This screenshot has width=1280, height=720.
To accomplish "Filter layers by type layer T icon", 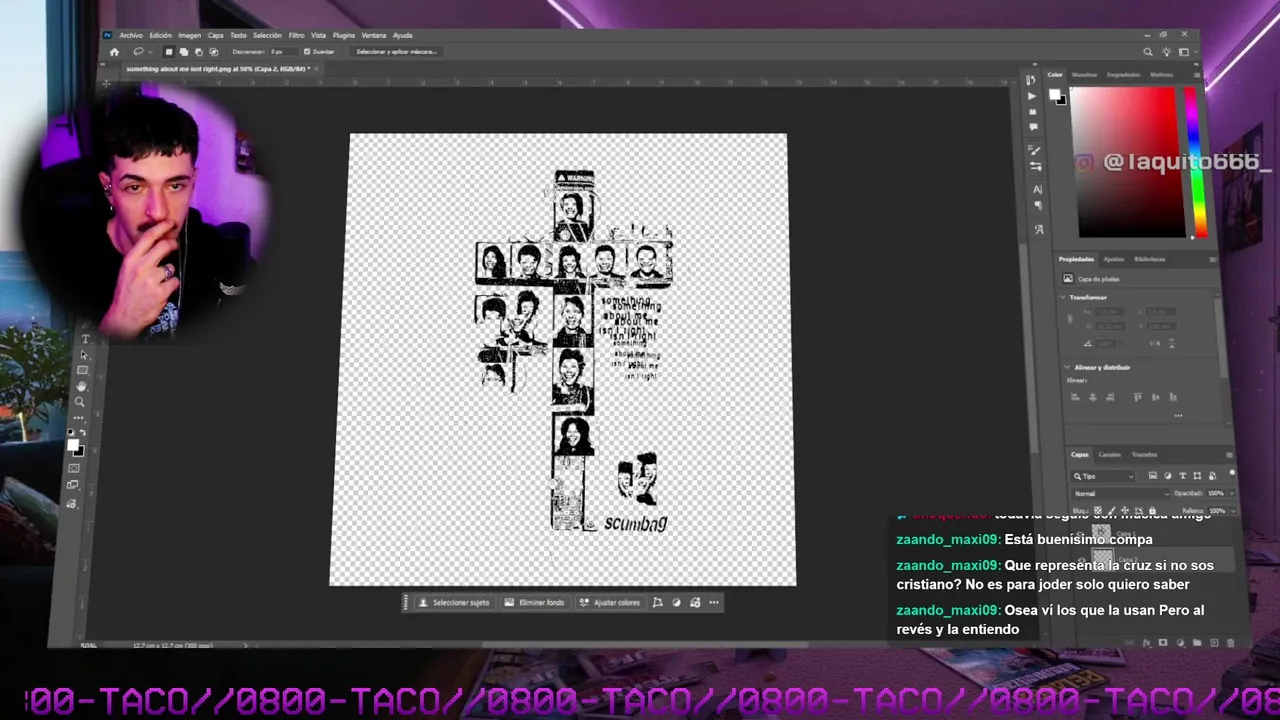I will [1183, 476].
